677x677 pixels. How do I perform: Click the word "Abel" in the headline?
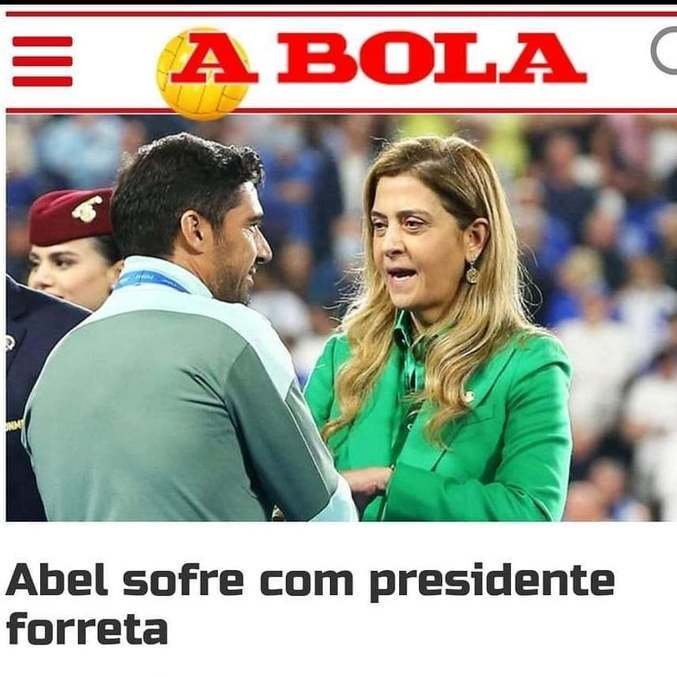pos(57,579)
